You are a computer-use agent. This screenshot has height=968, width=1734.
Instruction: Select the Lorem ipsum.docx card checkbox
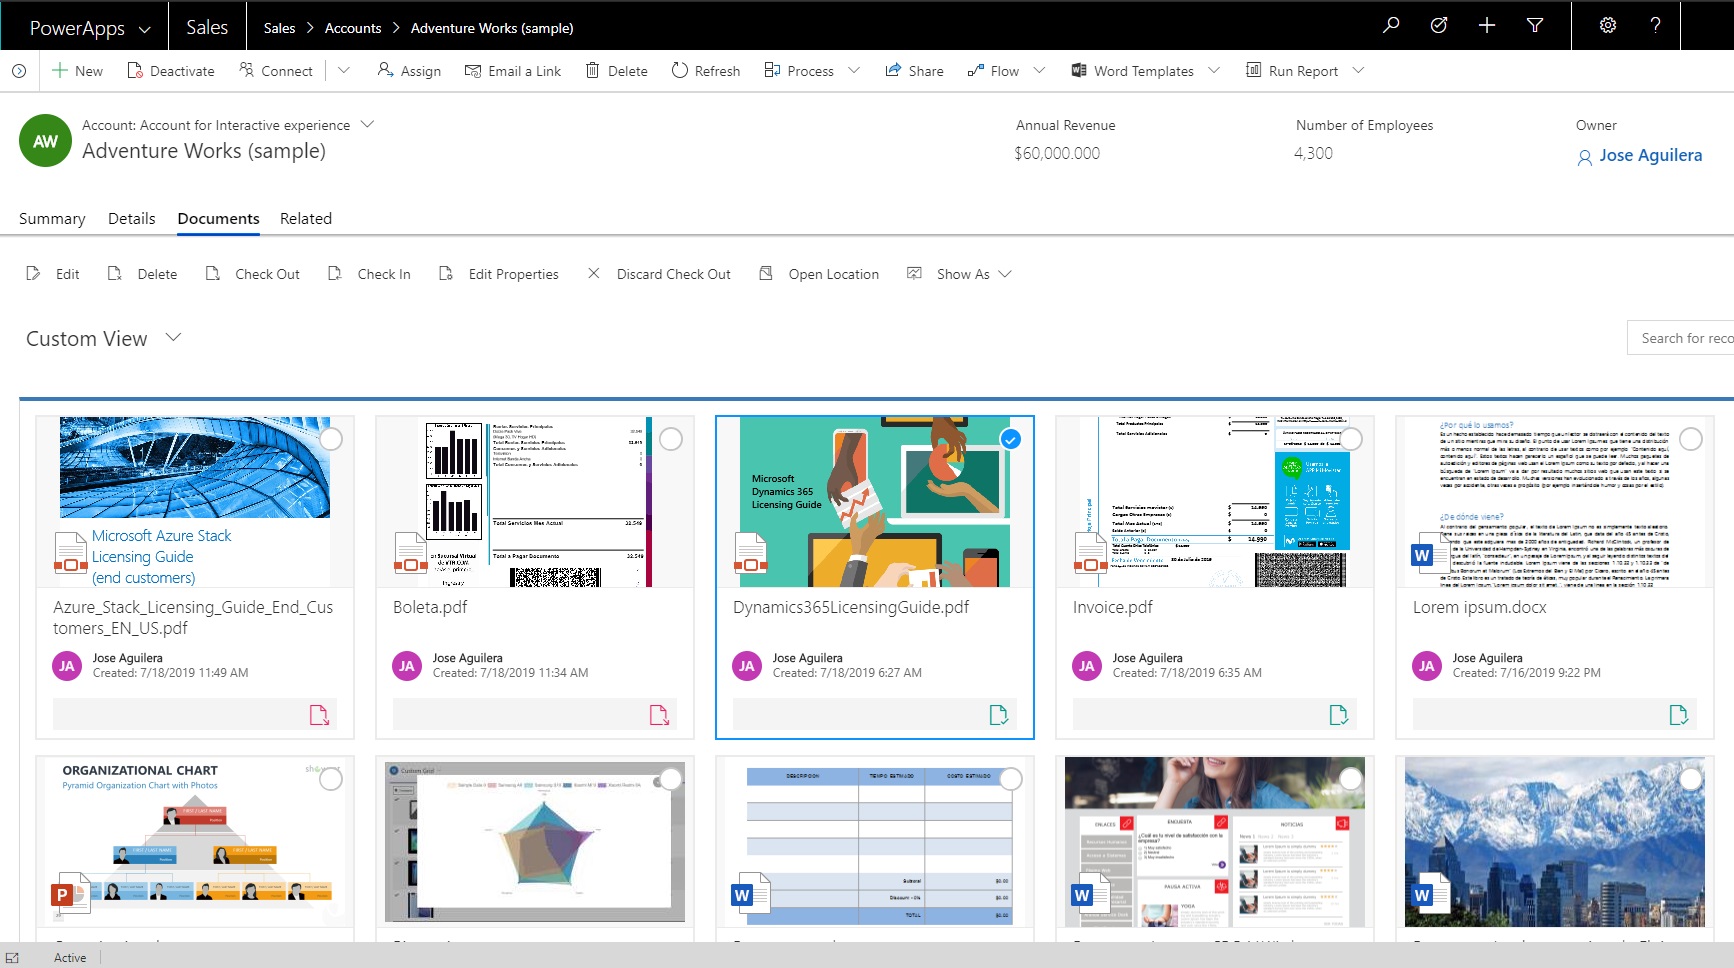coord(1691,439)
